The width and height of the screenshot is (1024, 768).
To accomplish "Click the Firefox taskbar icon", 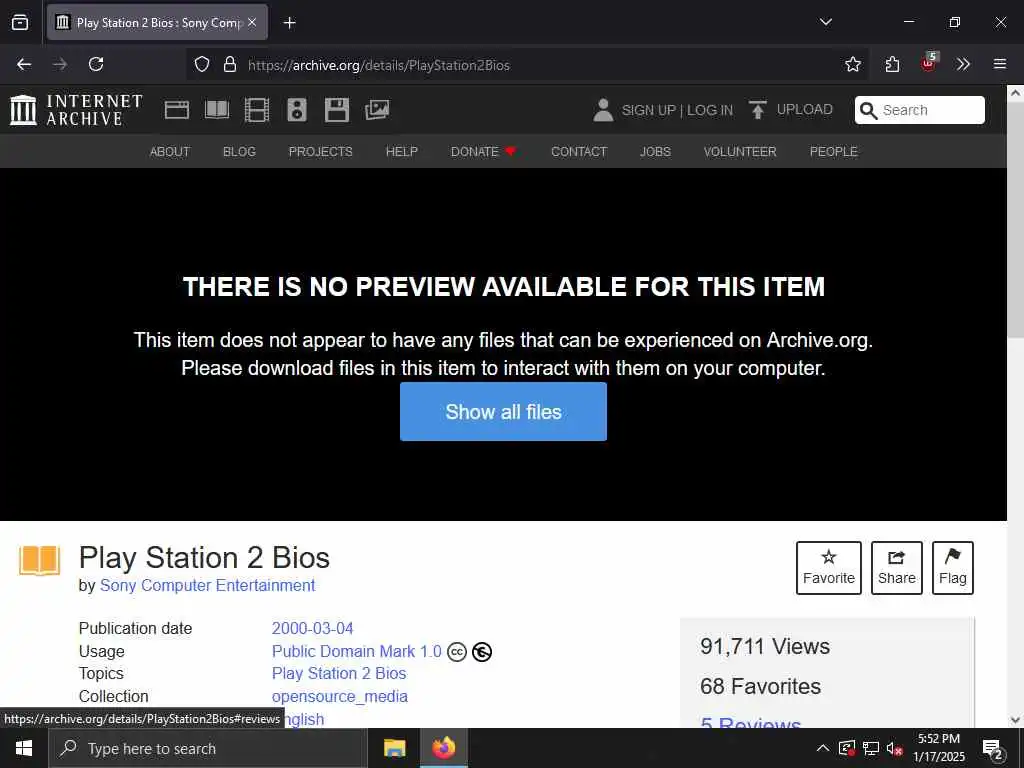I will tap(443, 748).
